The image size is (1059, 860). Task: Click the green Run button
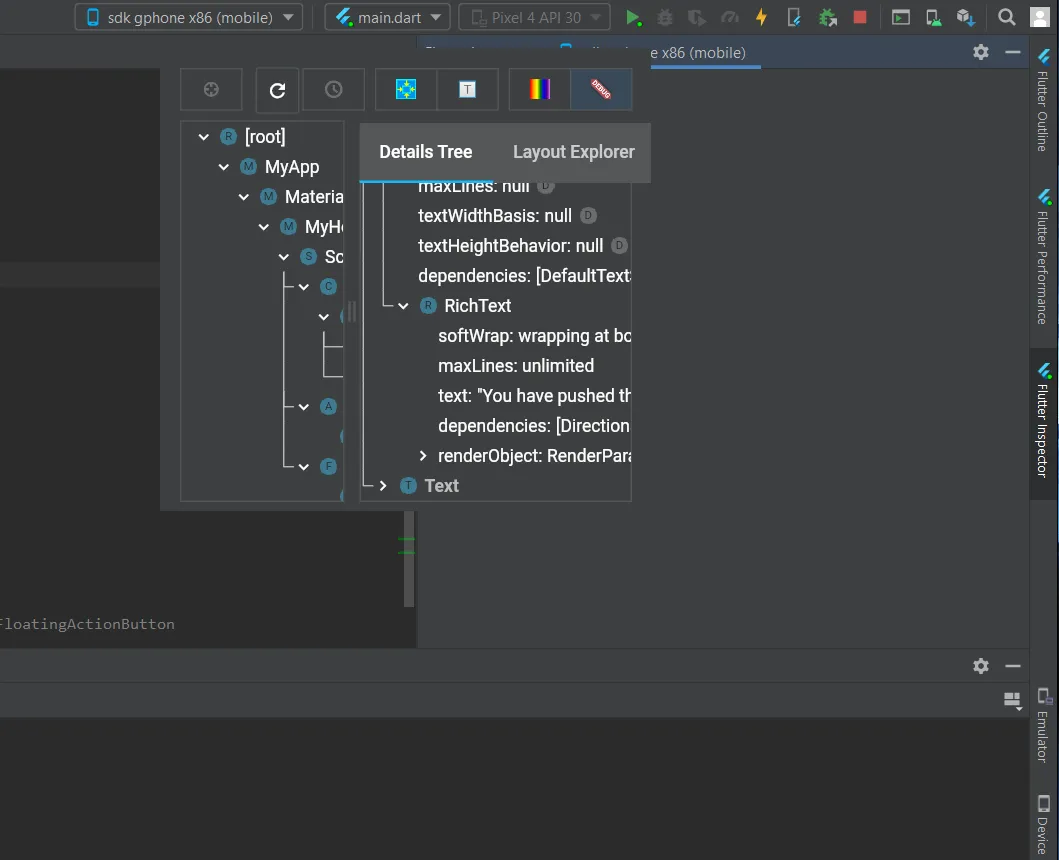[633, 17]
